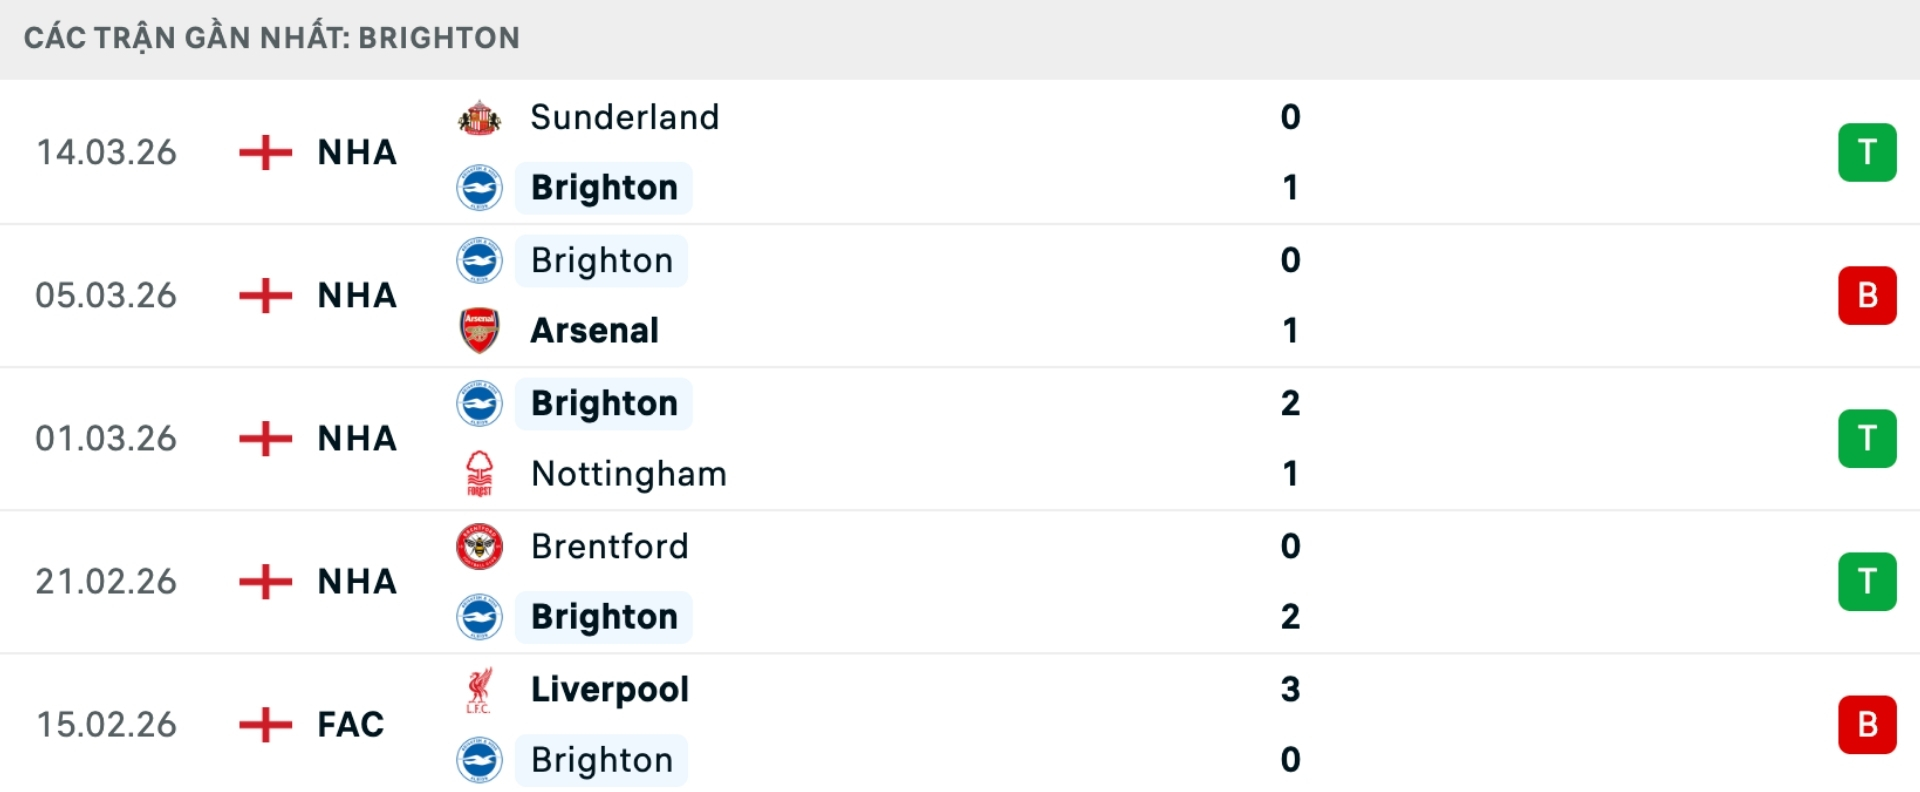Click the Arsenal club crest icon
Viewport: 1920px width, 792px height.
click(x=479, y=330)
